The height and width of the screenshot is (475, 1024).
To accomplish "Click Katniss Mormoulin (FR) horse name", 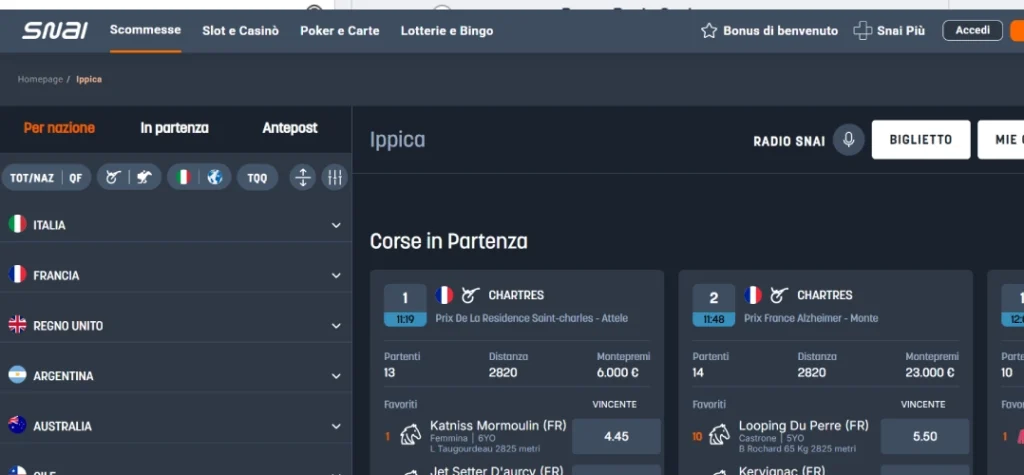I will 498,425.
